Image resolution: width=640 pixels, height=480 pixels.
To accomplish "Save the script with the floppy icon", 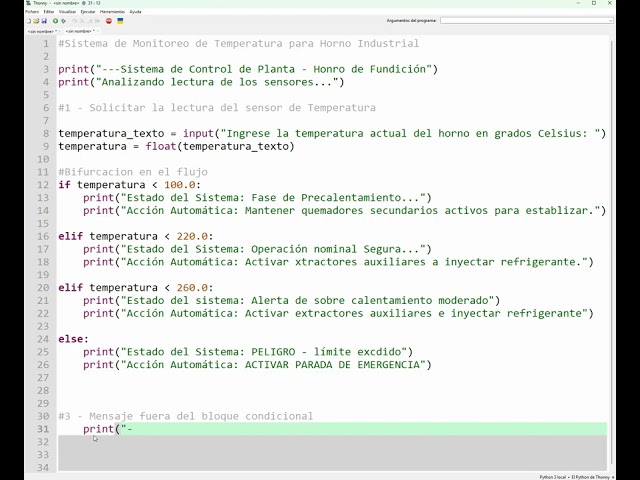I will pyautogui.click(x=44, y=21).
